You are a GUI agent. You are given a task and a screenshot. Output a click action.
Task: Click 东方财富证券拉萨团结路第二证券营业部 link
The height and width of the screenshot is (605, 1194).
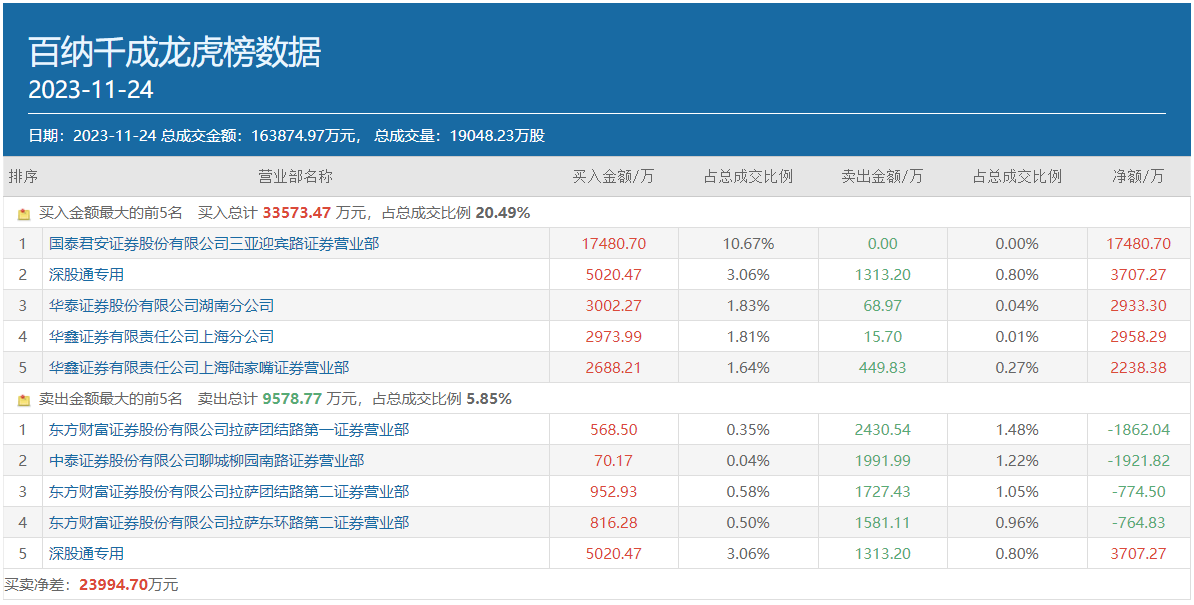point(229,491)
